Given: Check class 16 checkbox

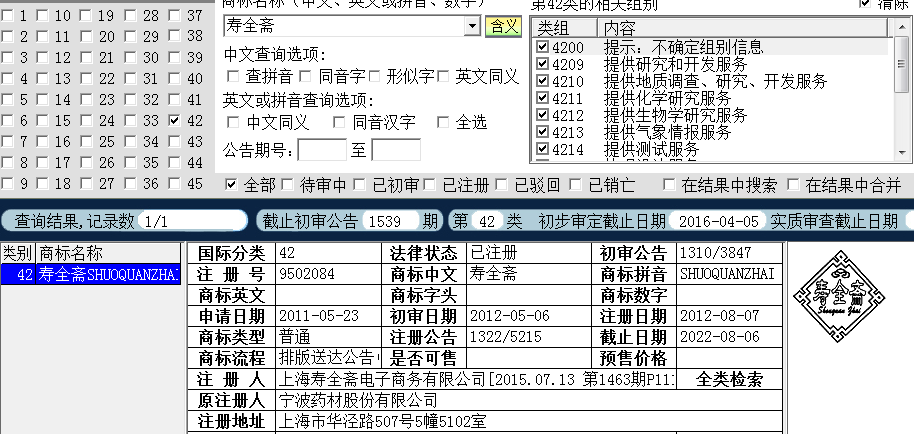Looking at the screenshot, I should pyautogui.click(x=42, y=142).
